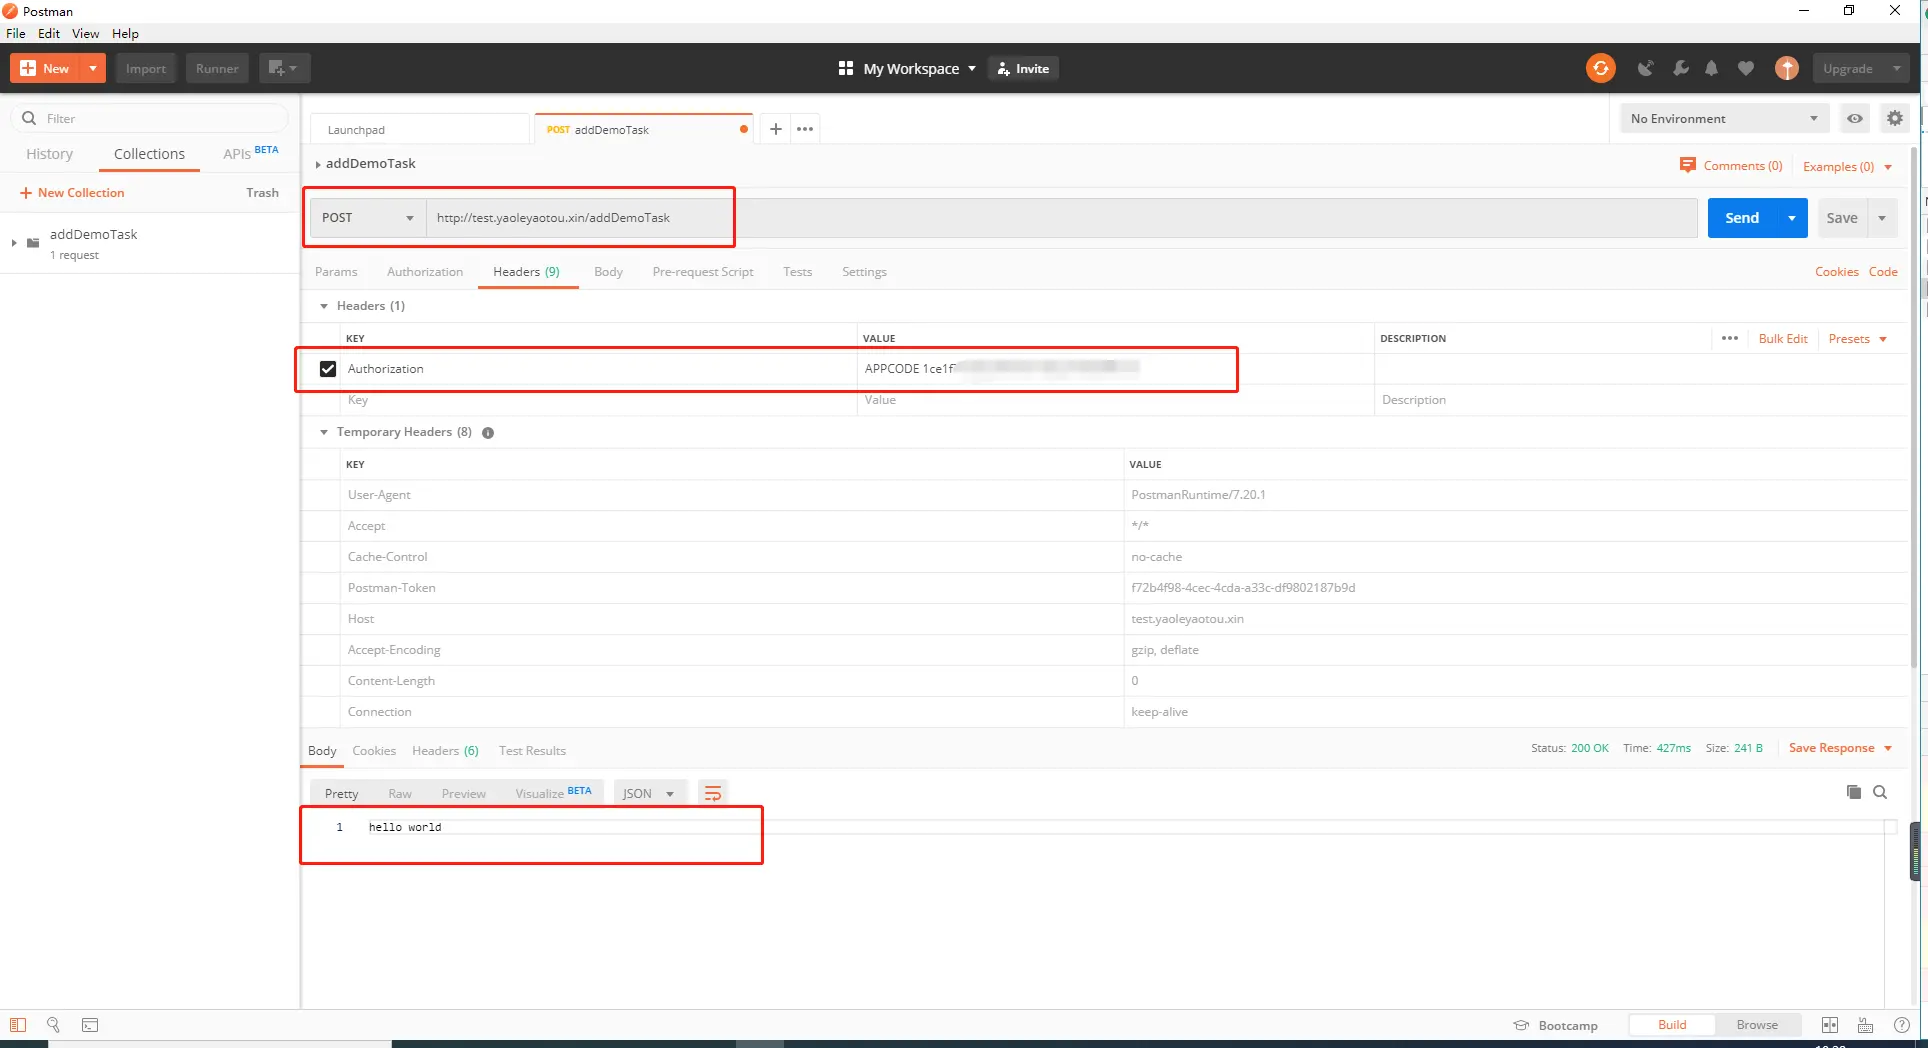Uncheck the Authorization header checkbox

point(328,369)
